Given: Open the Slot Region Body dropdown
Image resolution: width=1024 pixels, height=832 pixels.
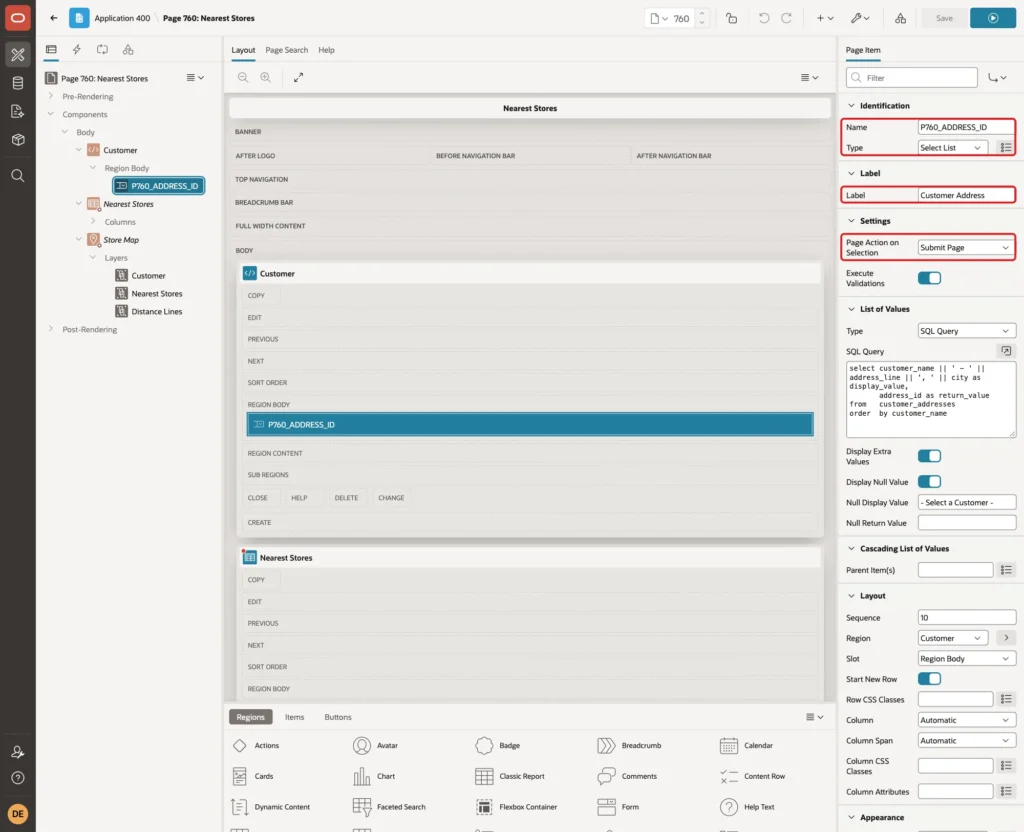Looking at the screenshot, I should 966,659.
